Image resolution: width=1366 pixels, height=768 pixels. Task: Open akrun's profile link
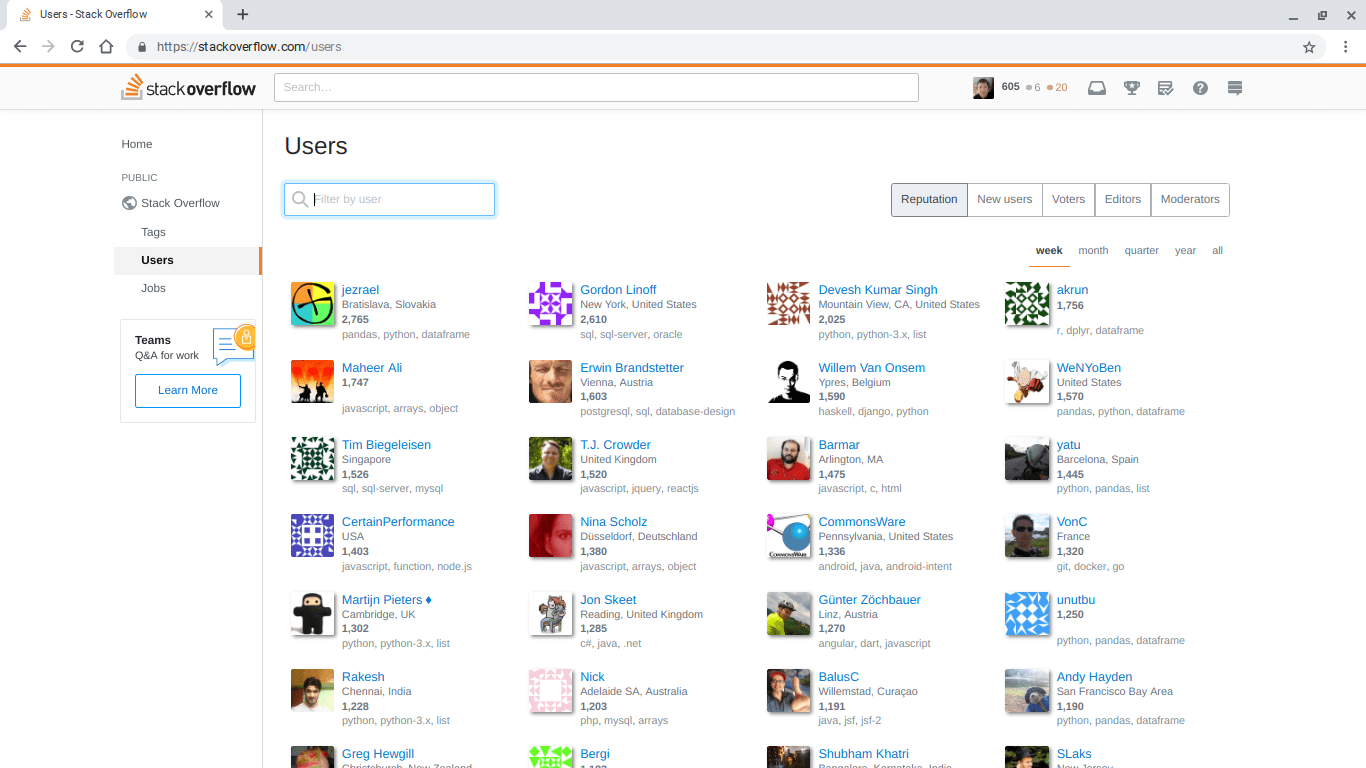pos(1072,290)
